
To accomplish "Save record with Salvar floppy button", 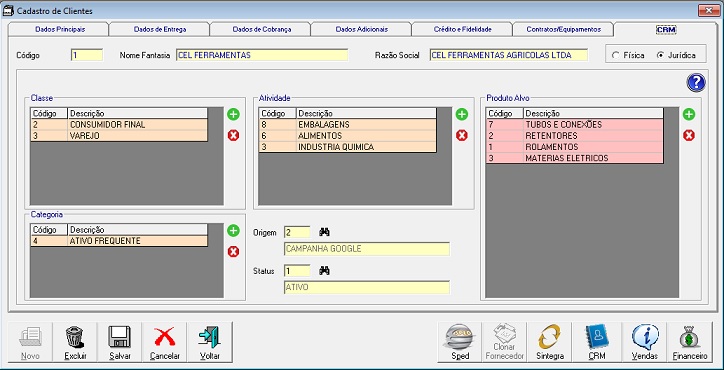I will [x=120, y=343].
